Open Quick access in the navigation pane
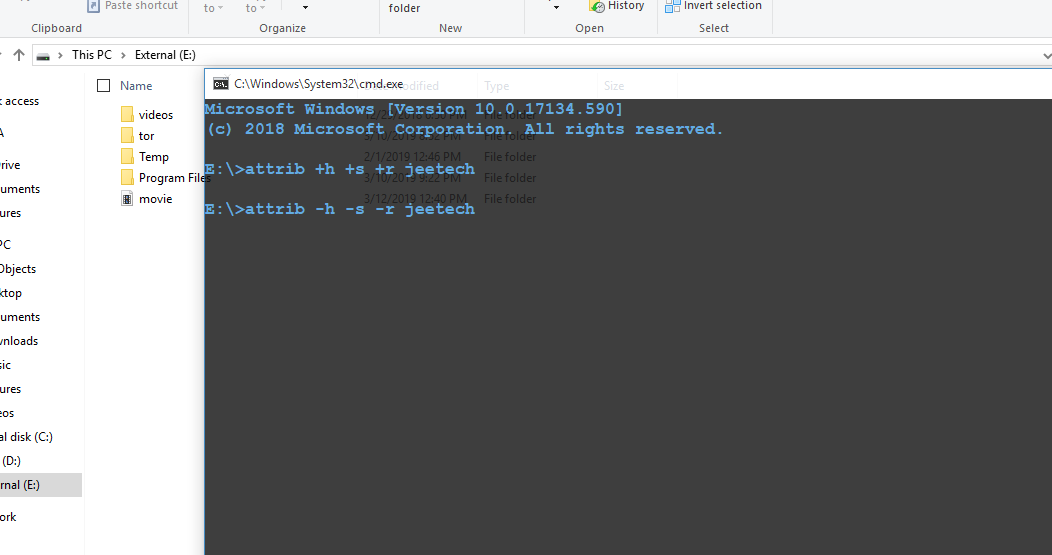1052x555 pixels. coord(20,101)
